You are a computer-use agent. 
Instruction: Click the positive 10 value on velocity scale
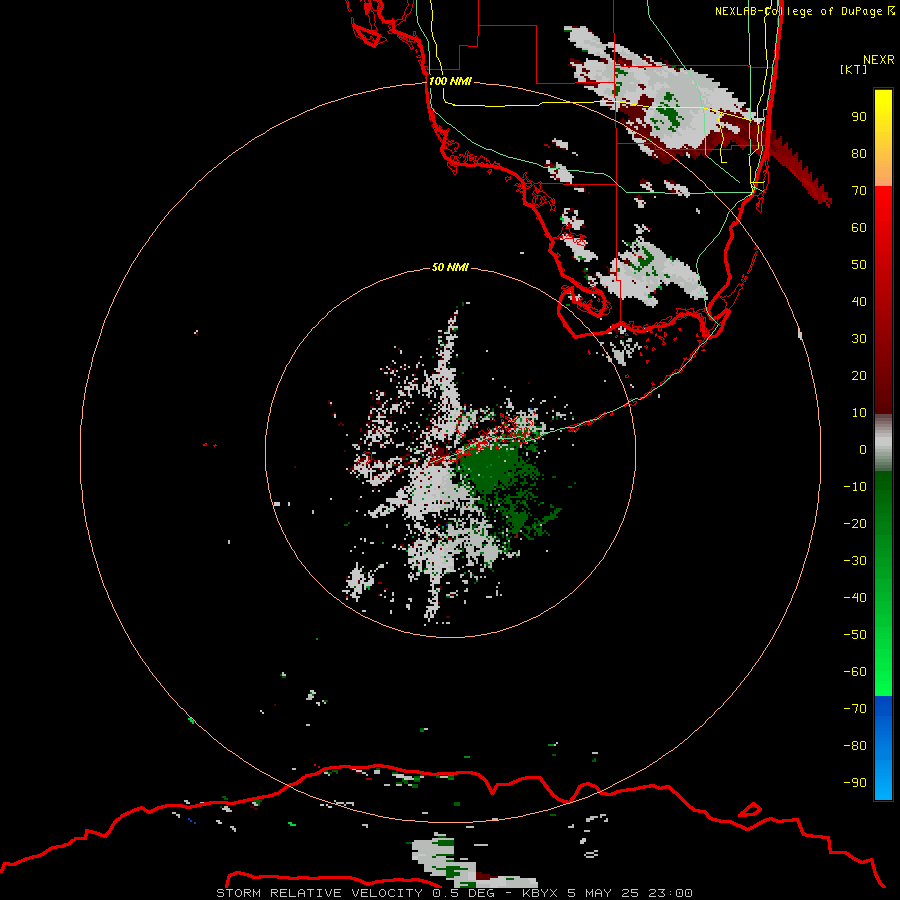[859, 413]
